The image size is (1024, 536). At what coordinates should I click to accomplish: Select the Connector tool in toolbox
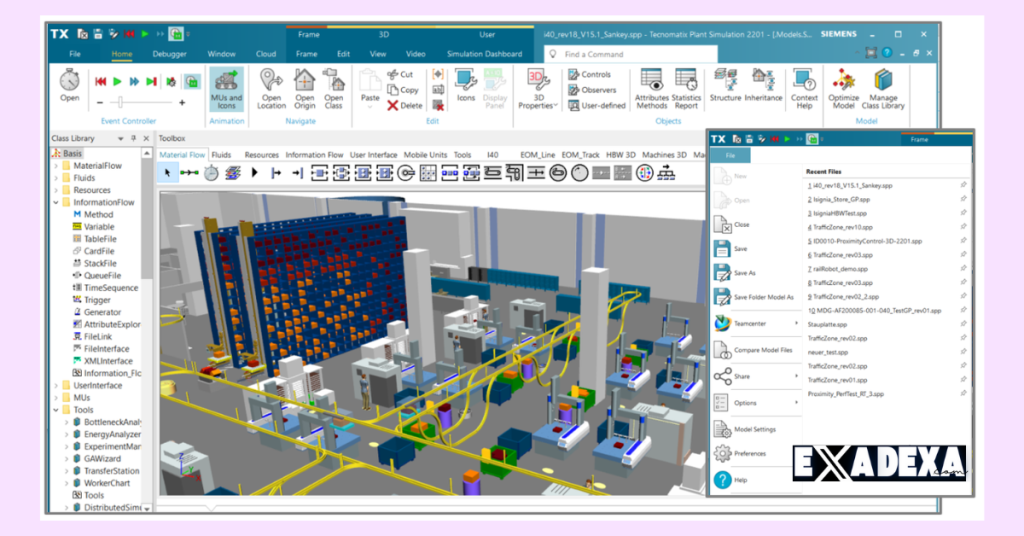(189, 173)
